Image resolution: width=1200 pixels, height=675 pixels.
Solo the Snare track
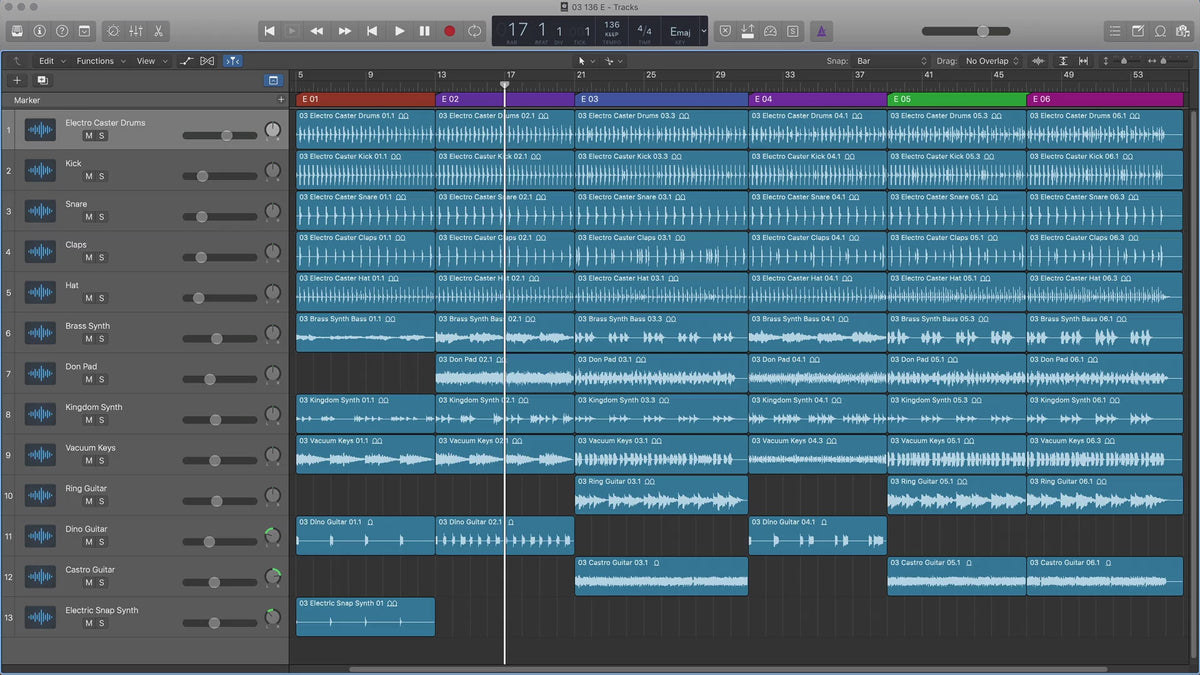pyautogui.click(x=101, y=217)
